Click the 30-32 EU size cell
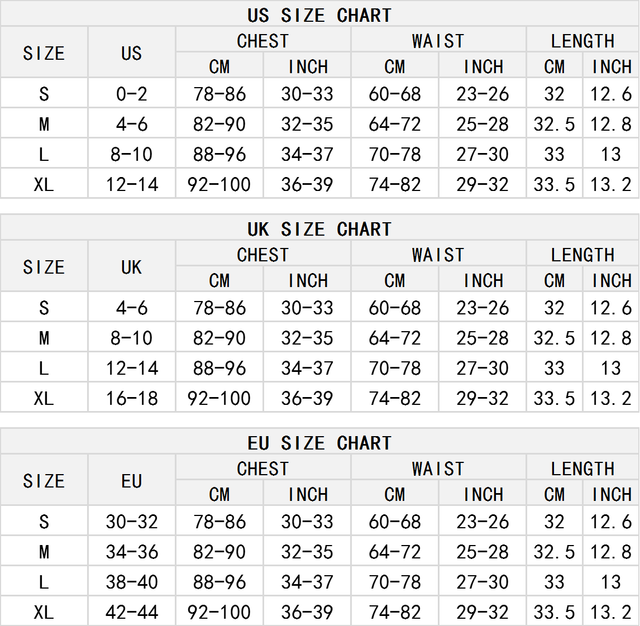Screen dimensions: 640x626 132,522
